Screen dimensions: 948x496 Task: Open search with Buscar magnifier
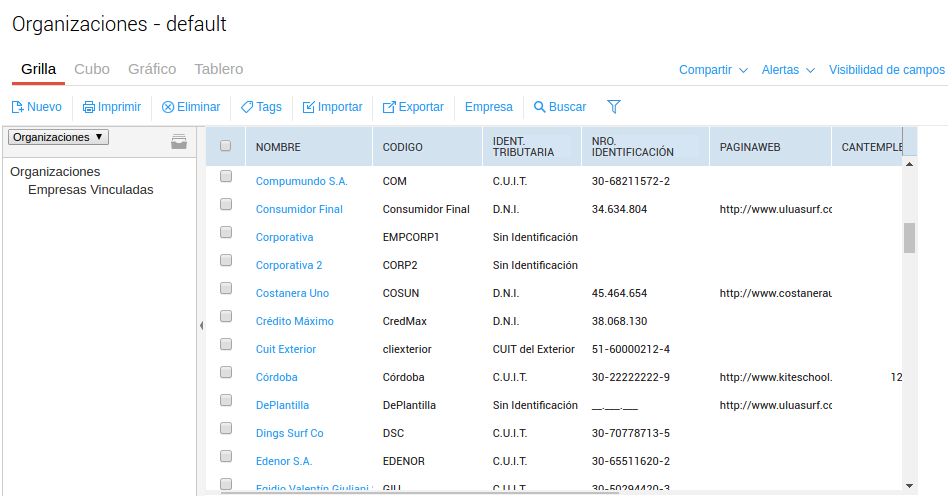coord(540,107)
